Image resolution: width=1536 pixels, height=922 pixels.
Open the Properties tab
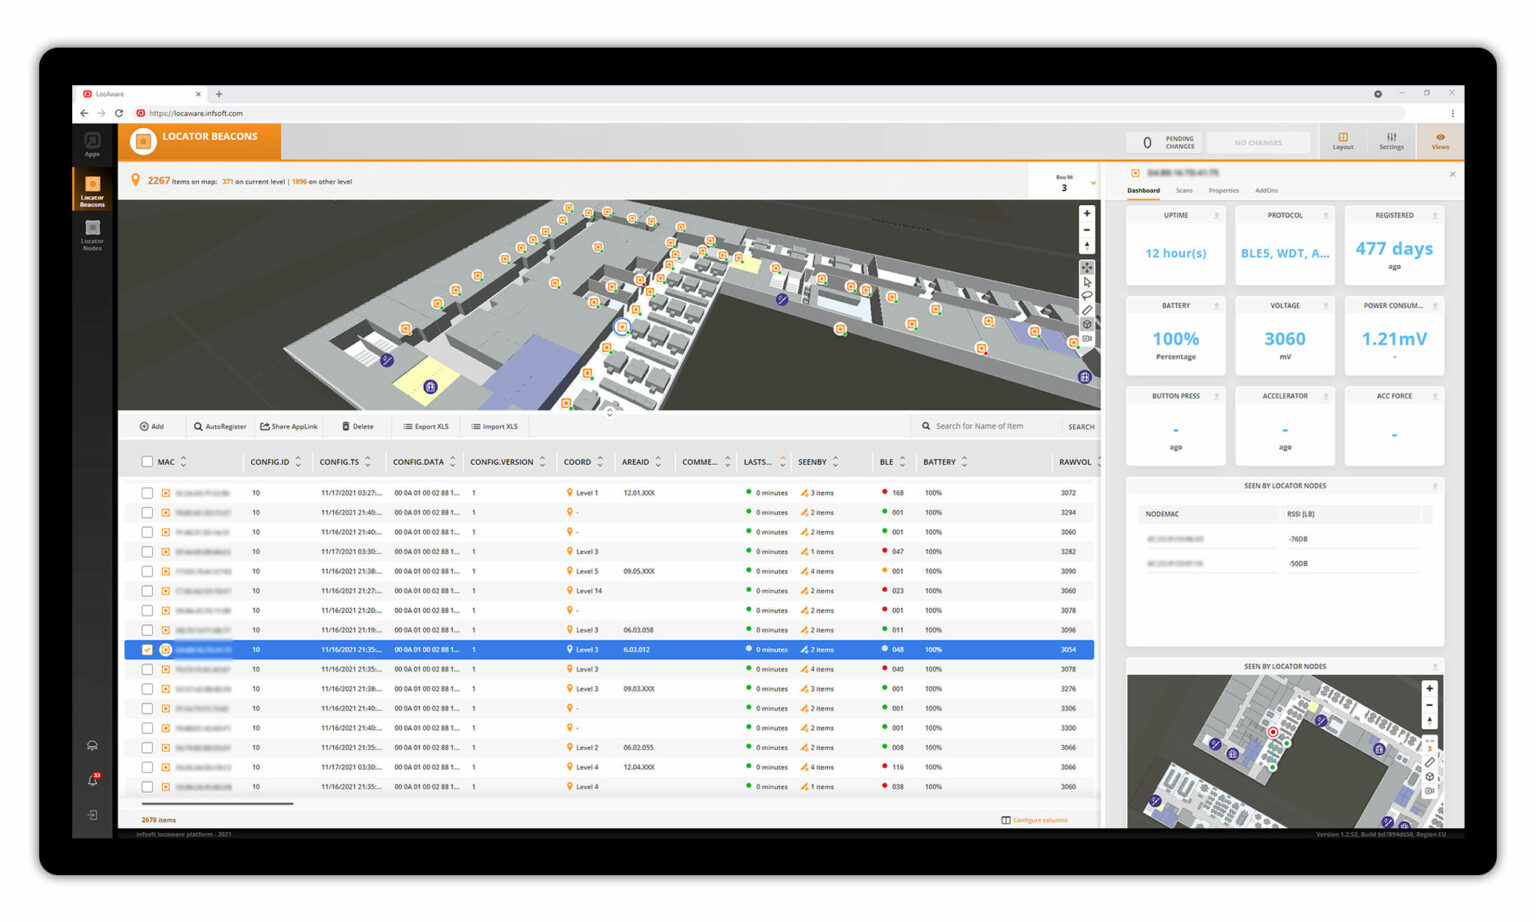[x=1224, y=190]
